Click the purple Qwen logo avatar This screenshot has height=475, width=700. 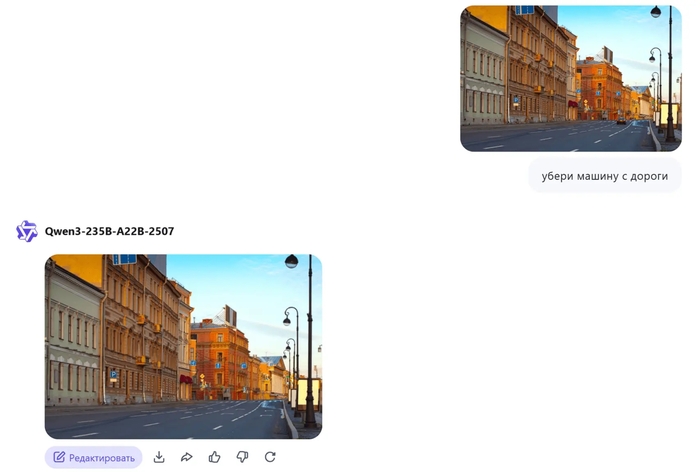pos(26,231)
